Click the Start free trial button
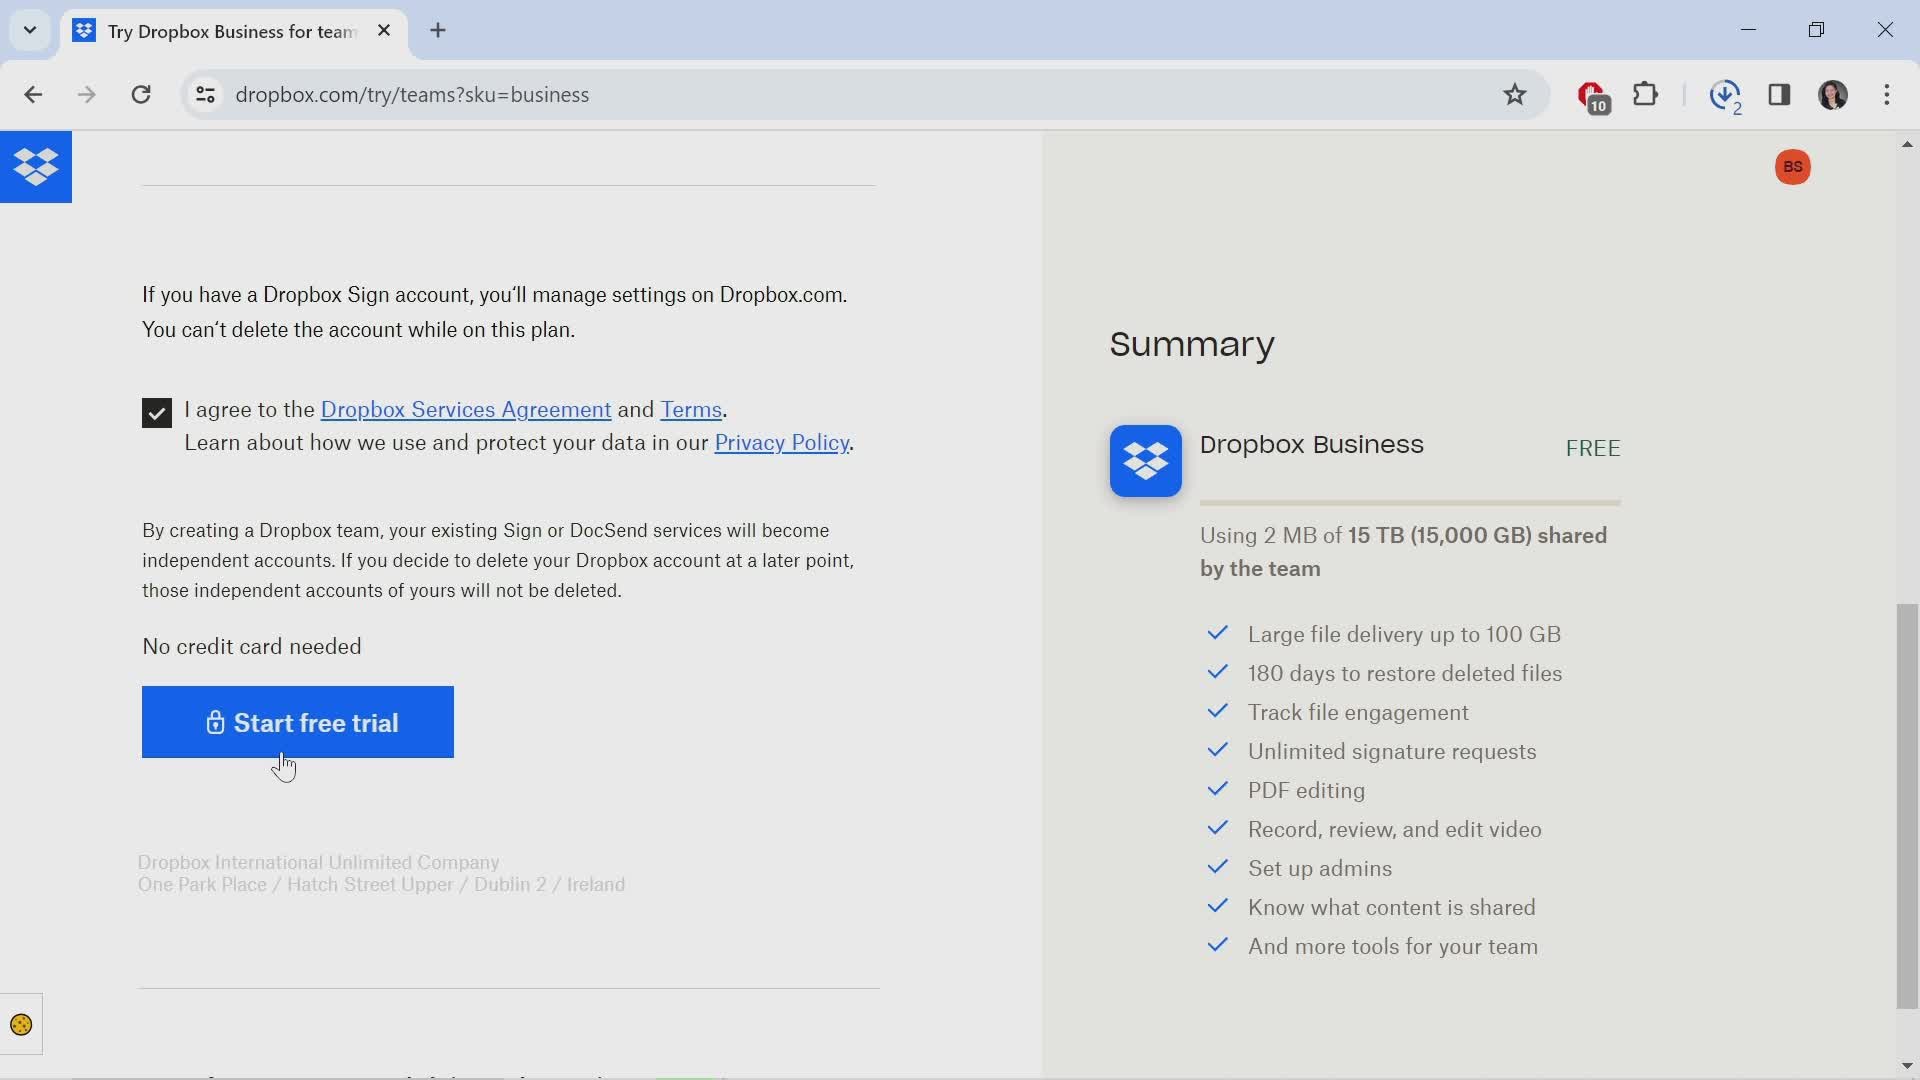Screen dimensions: 1920x1080 (x=298, y=723)
